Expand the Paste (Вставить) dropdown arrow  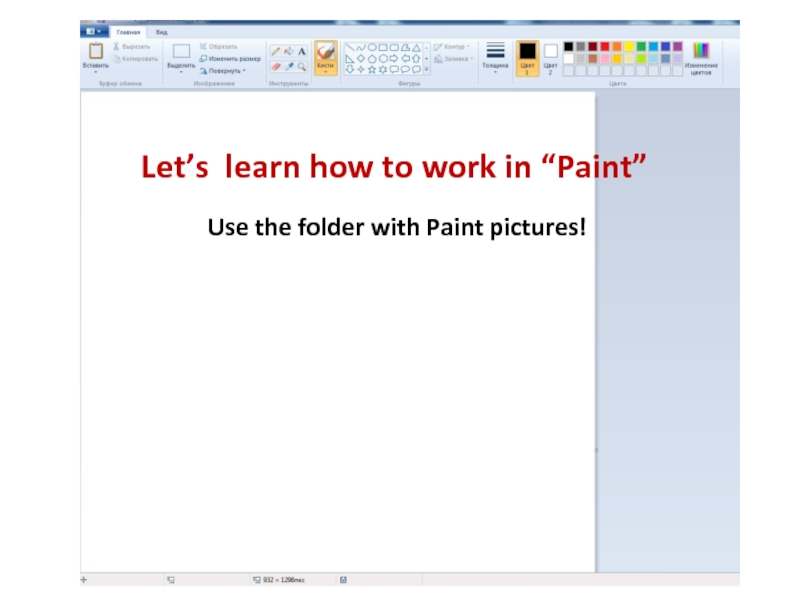tap(96, 72)
